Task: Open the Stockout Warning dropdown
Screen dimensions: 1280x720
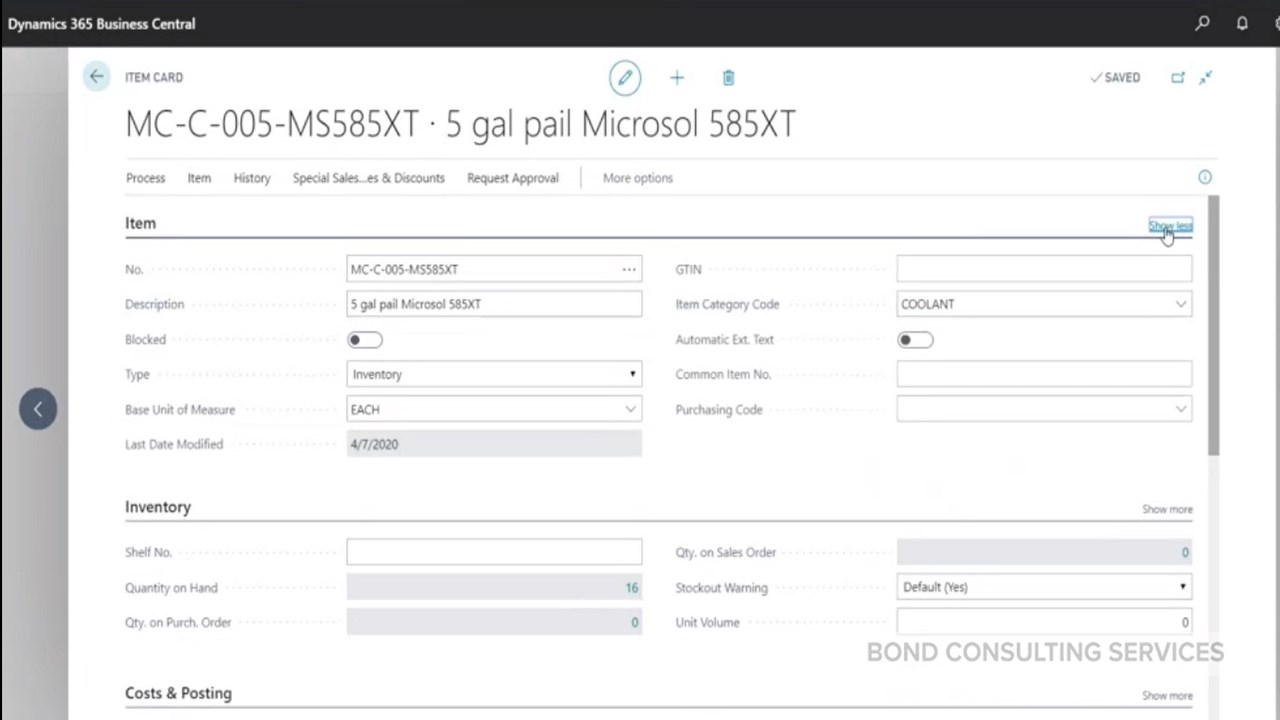Action: click(x=1044, y=587)
